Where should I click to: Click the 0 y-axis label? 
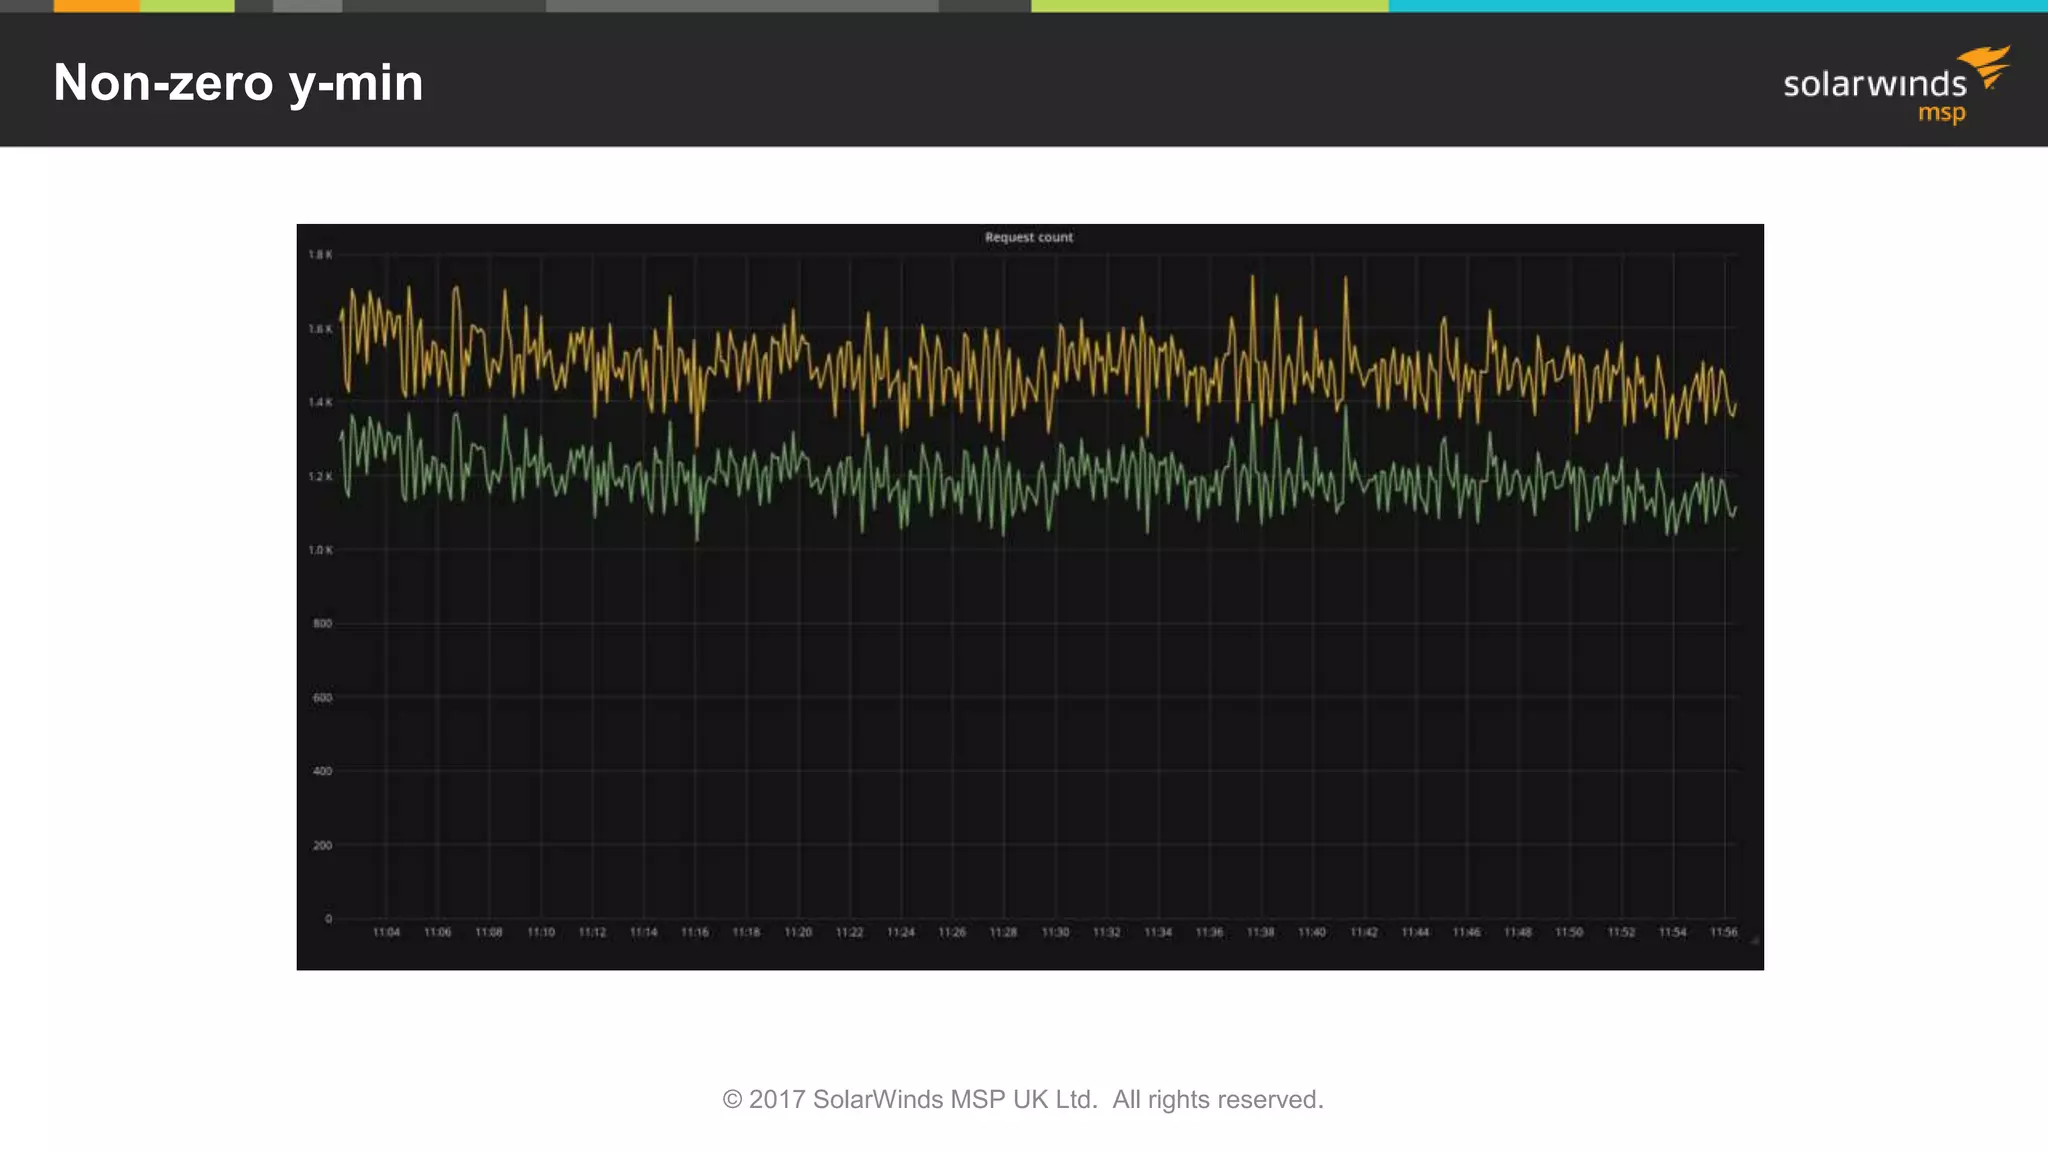[328, 919]
